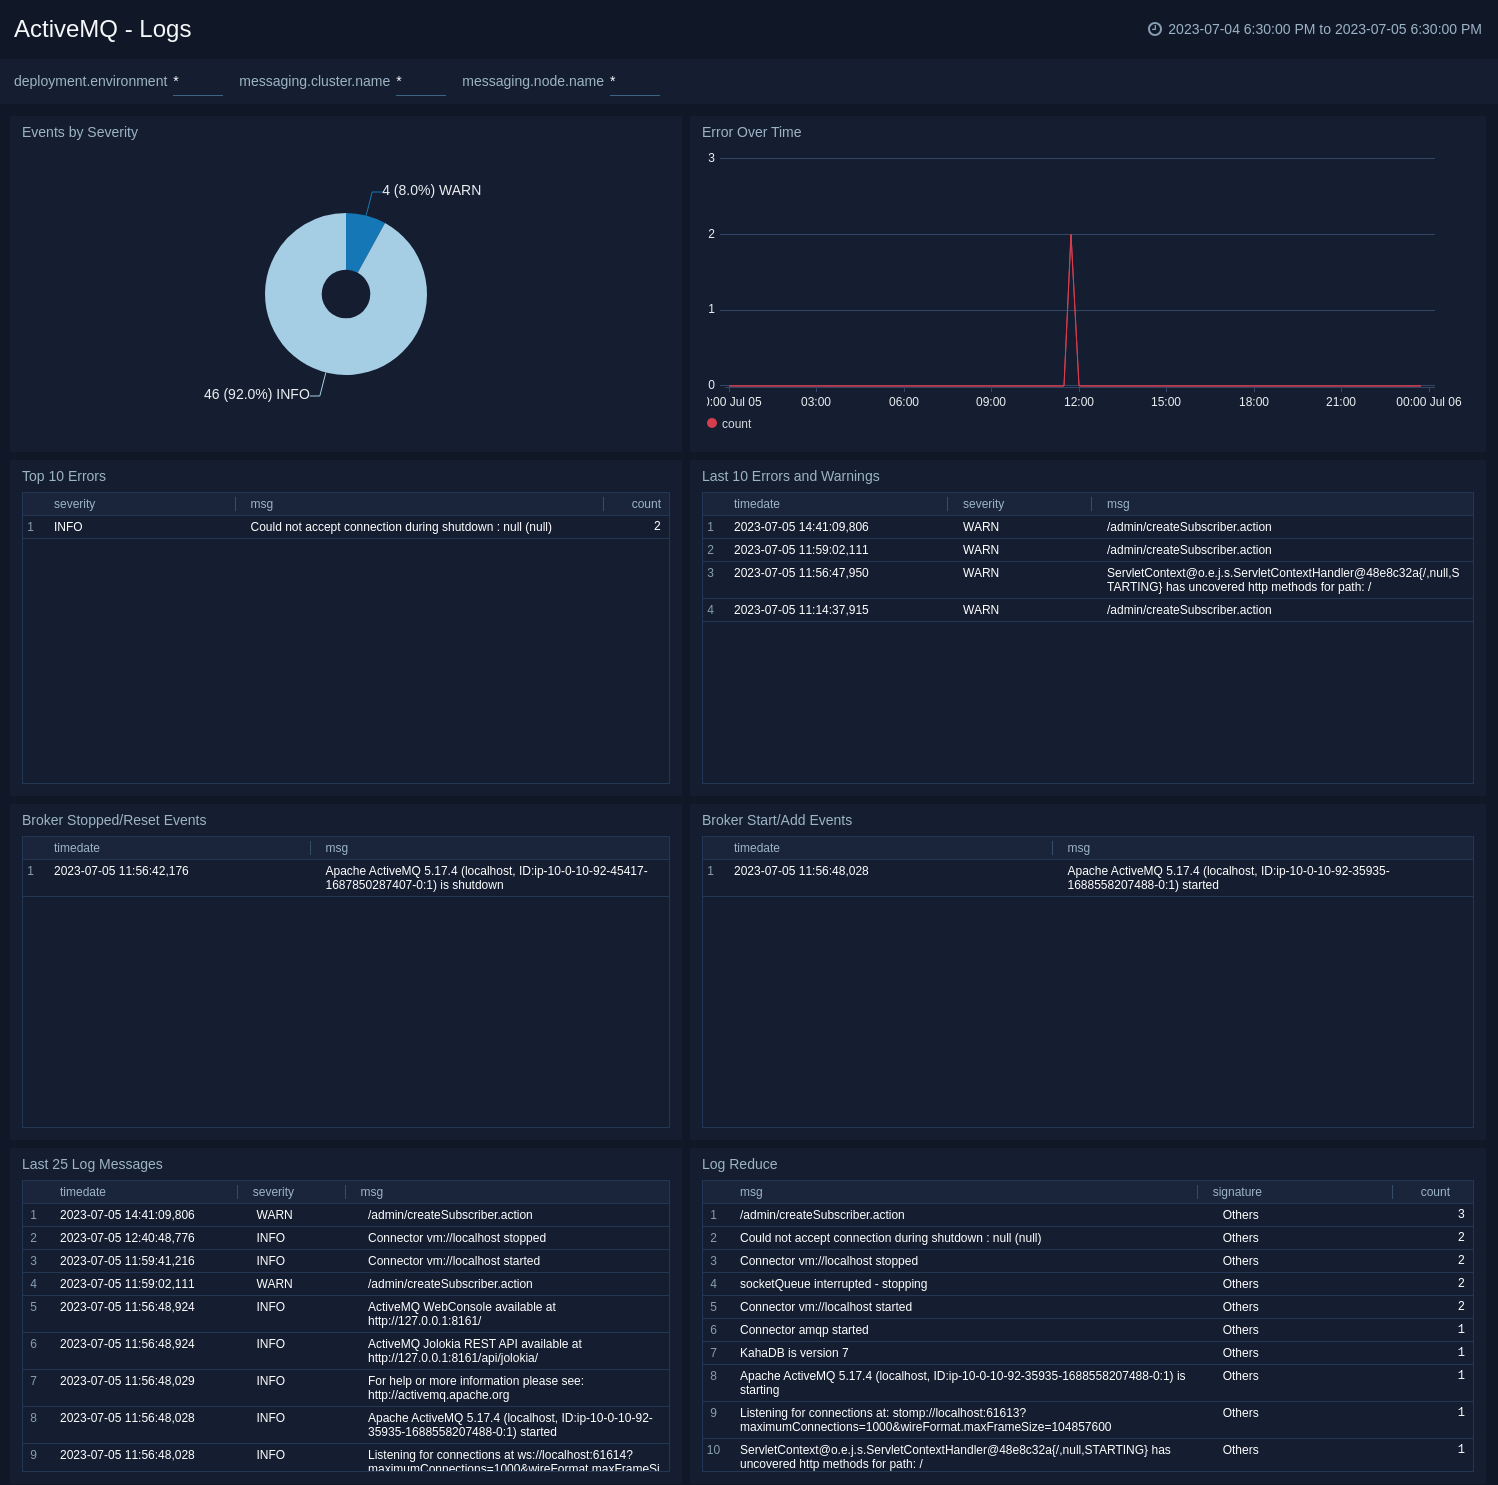
Task: Select ServletContext uncovered http methods row in Last 10 Errors
Action: click(x=1088, y=580)
